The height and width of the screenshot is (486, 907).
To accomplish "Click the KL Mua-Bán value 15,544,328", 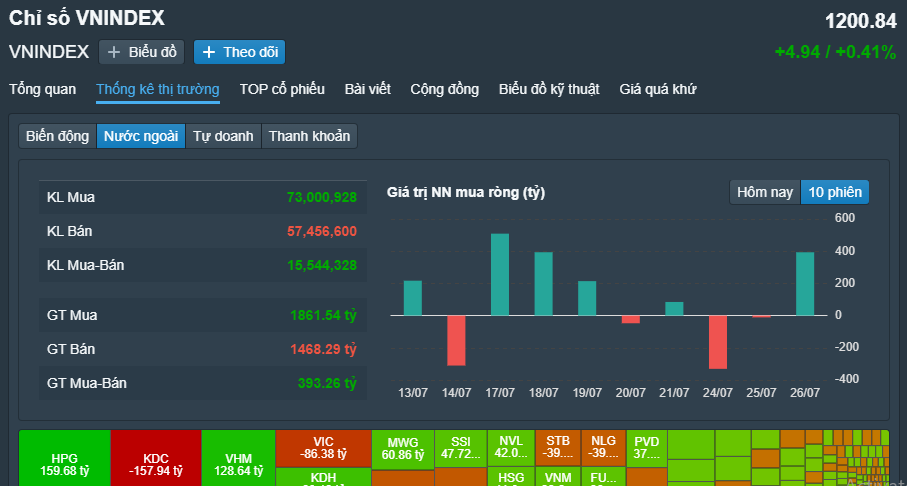I will tap(322, 266).
